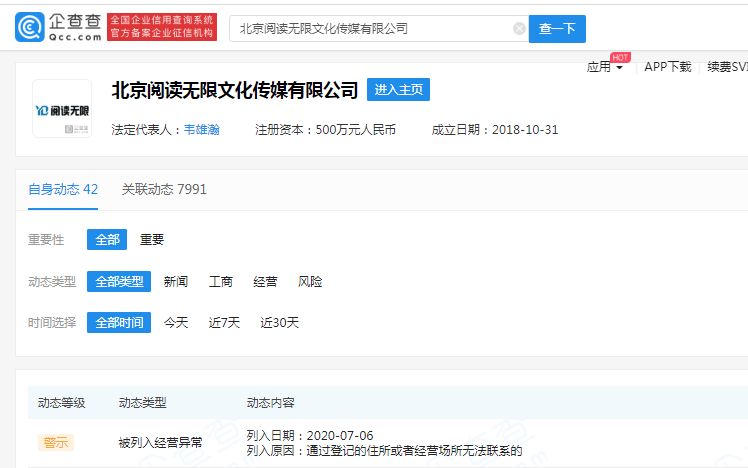Image resolution: width=748 pixels, height=468 pixels.
Task: Click the 注册资本：500万元人民币 text
Action: (325, 130)
